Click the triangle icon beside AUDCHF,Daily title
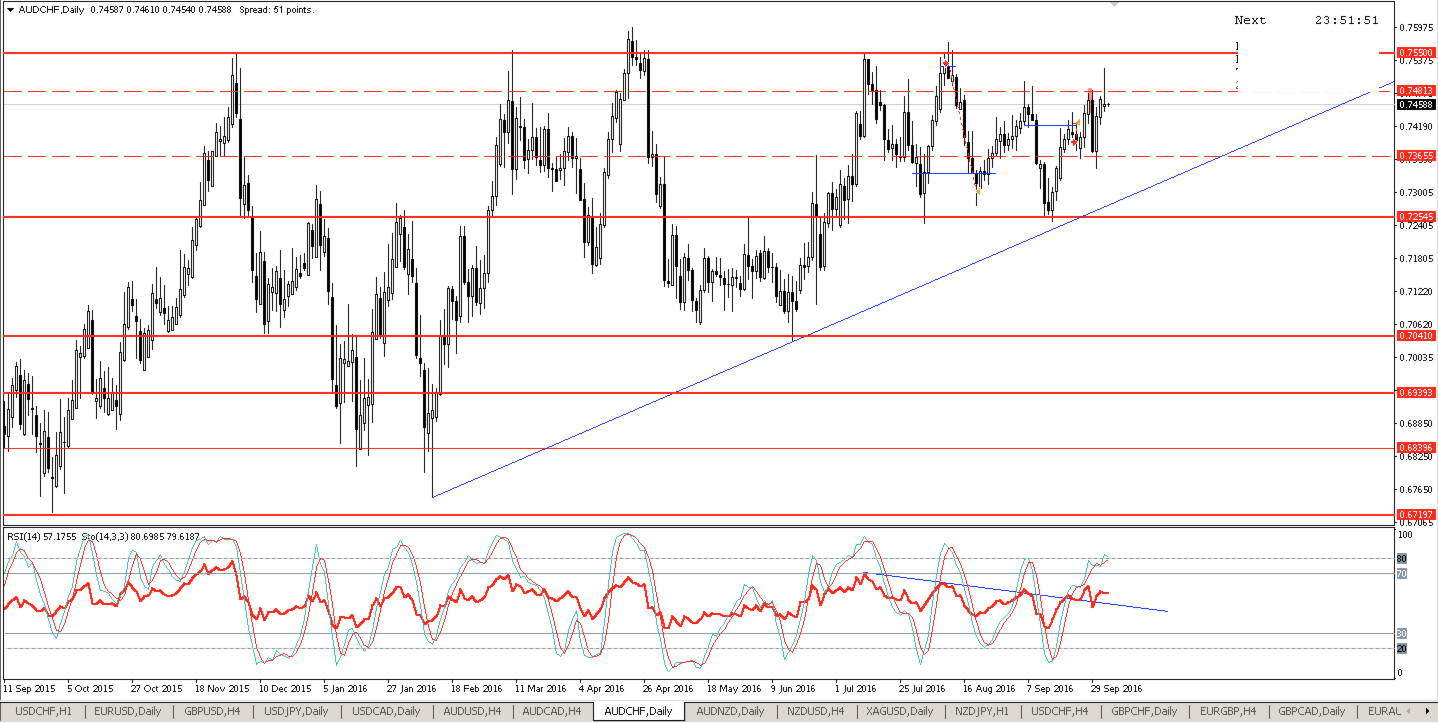This screenshot has height=723, width=1438. click(9, 9)
